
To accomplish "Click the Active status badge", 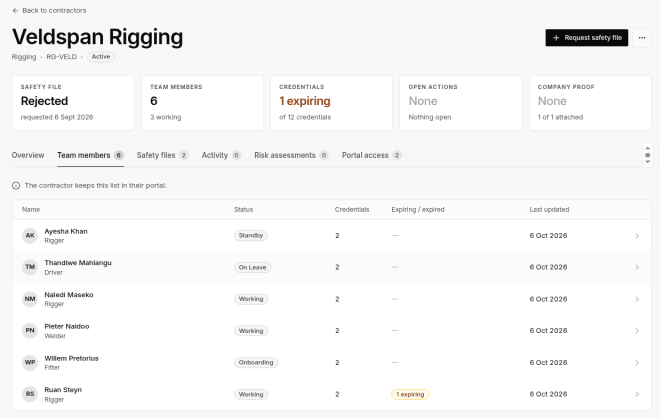I will [101, 57].
